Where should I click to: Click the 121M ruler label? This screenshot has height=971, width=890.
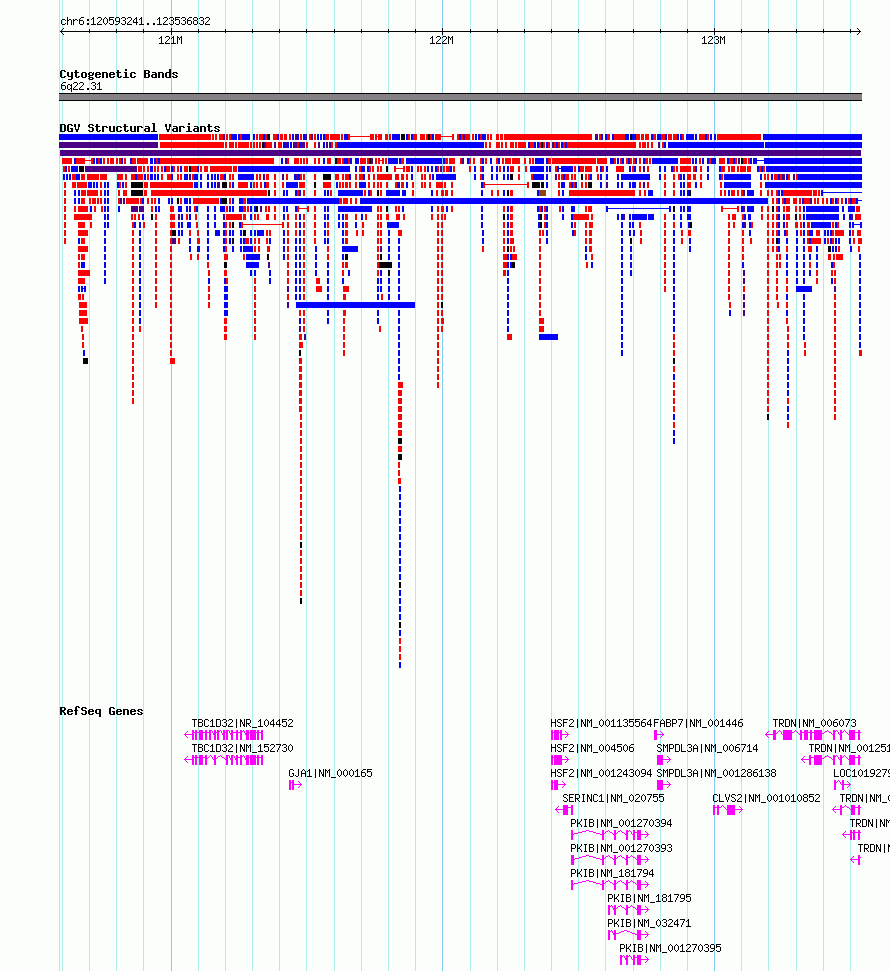(170, 40)
